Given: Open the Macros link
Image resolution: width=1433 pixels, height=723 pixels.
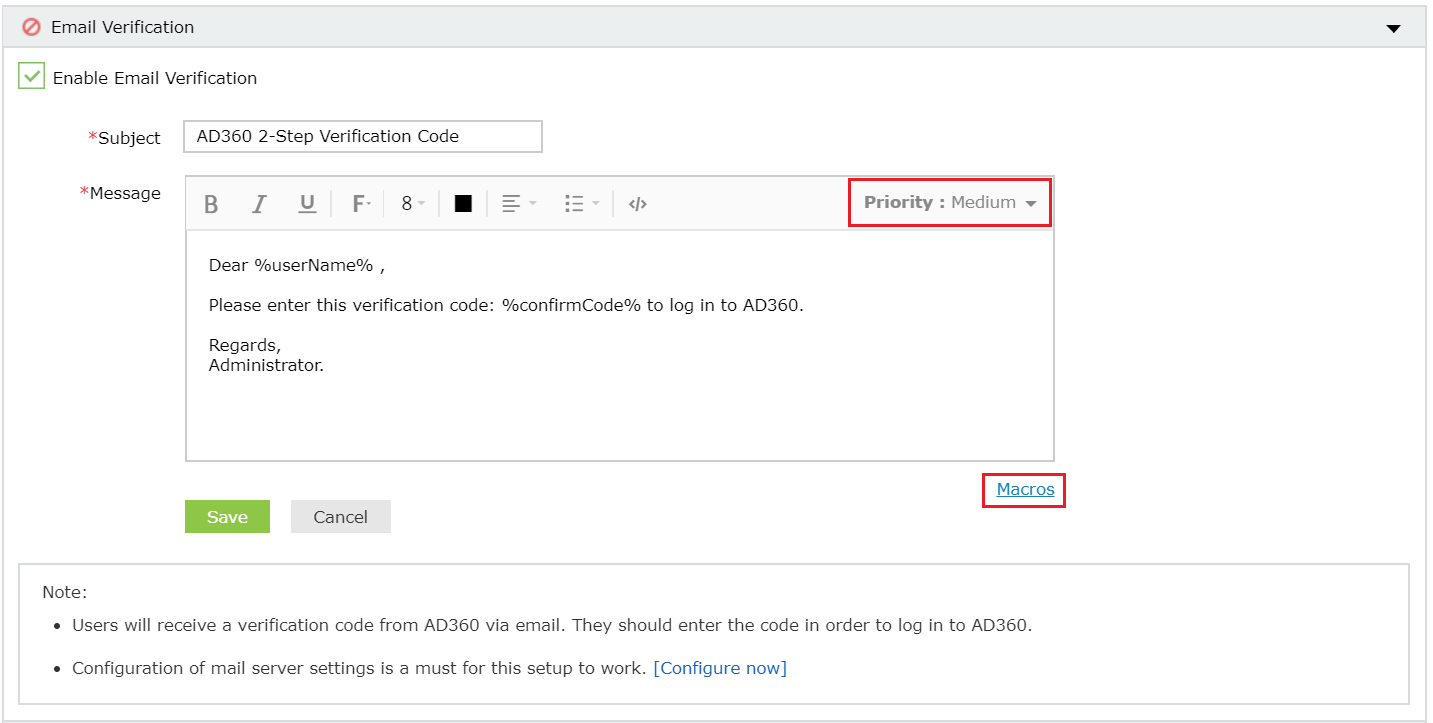Looking at the screenshot, I should (1023, 489).
